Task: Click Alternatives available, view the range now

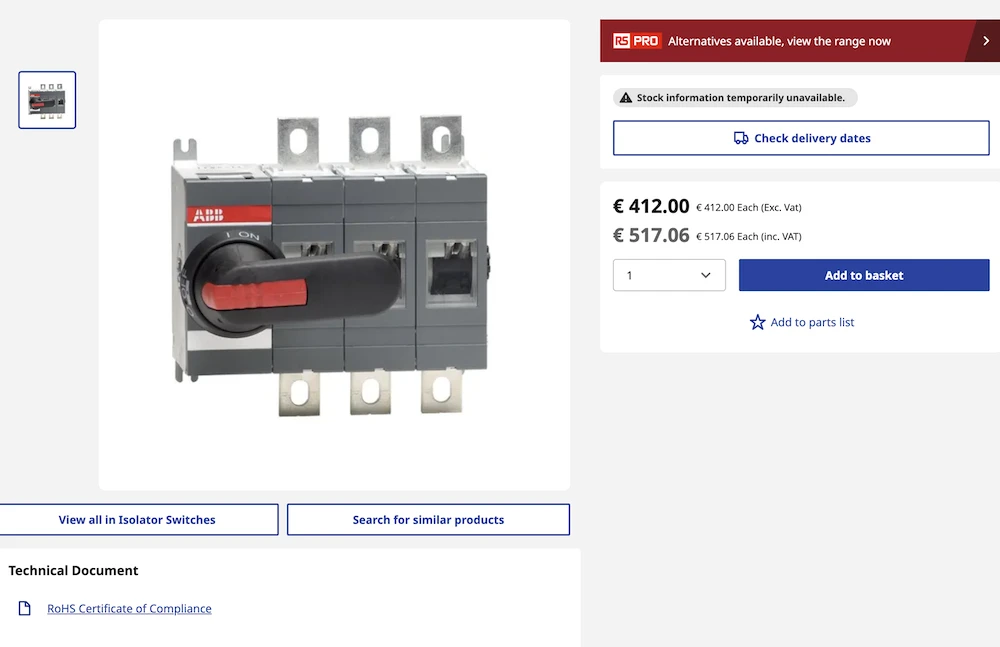Action: [x=779, y=41]
